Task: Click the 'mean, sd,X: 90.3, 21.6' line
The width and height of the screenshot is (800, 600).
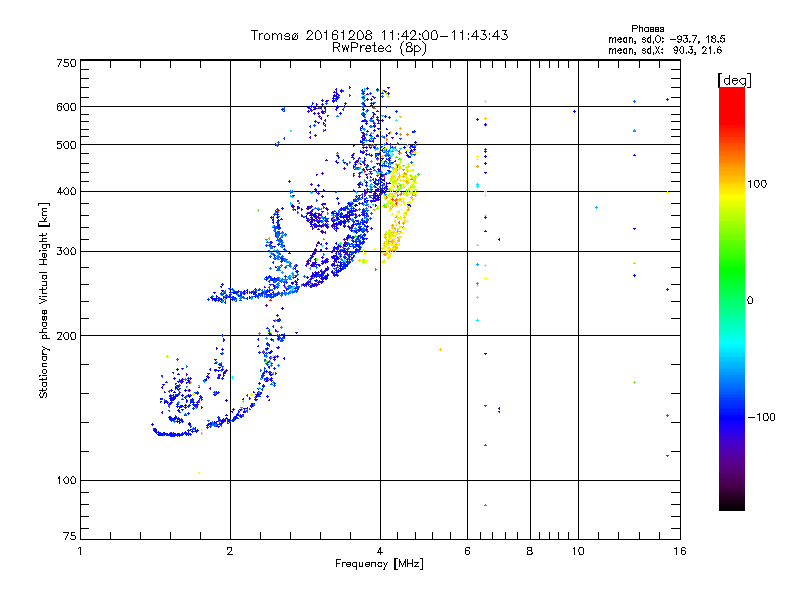Action: (665, 50)
